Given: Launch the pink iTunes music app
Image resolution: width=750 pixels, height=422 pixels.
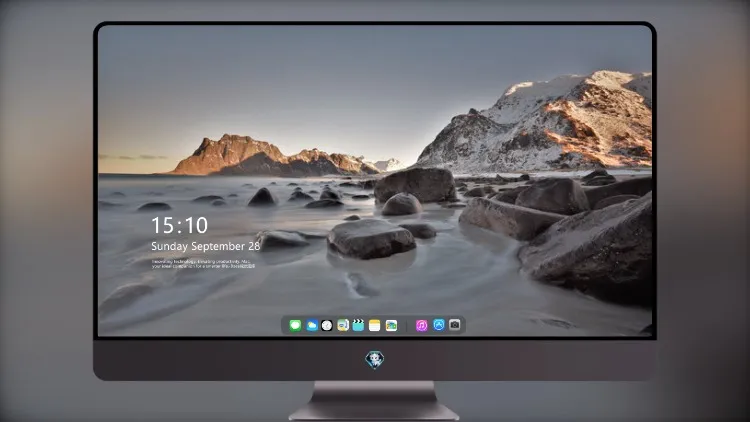Looking at the screenshot, I should (x=421, y=325).
